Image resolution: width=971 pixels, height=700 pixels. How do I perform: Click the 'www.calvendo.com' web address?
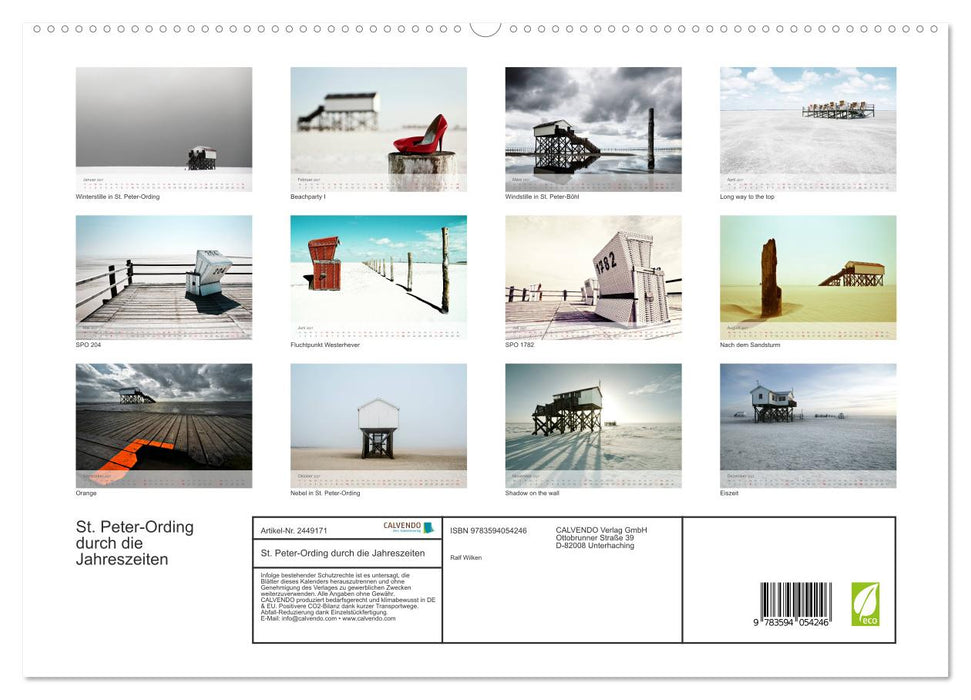368,618
